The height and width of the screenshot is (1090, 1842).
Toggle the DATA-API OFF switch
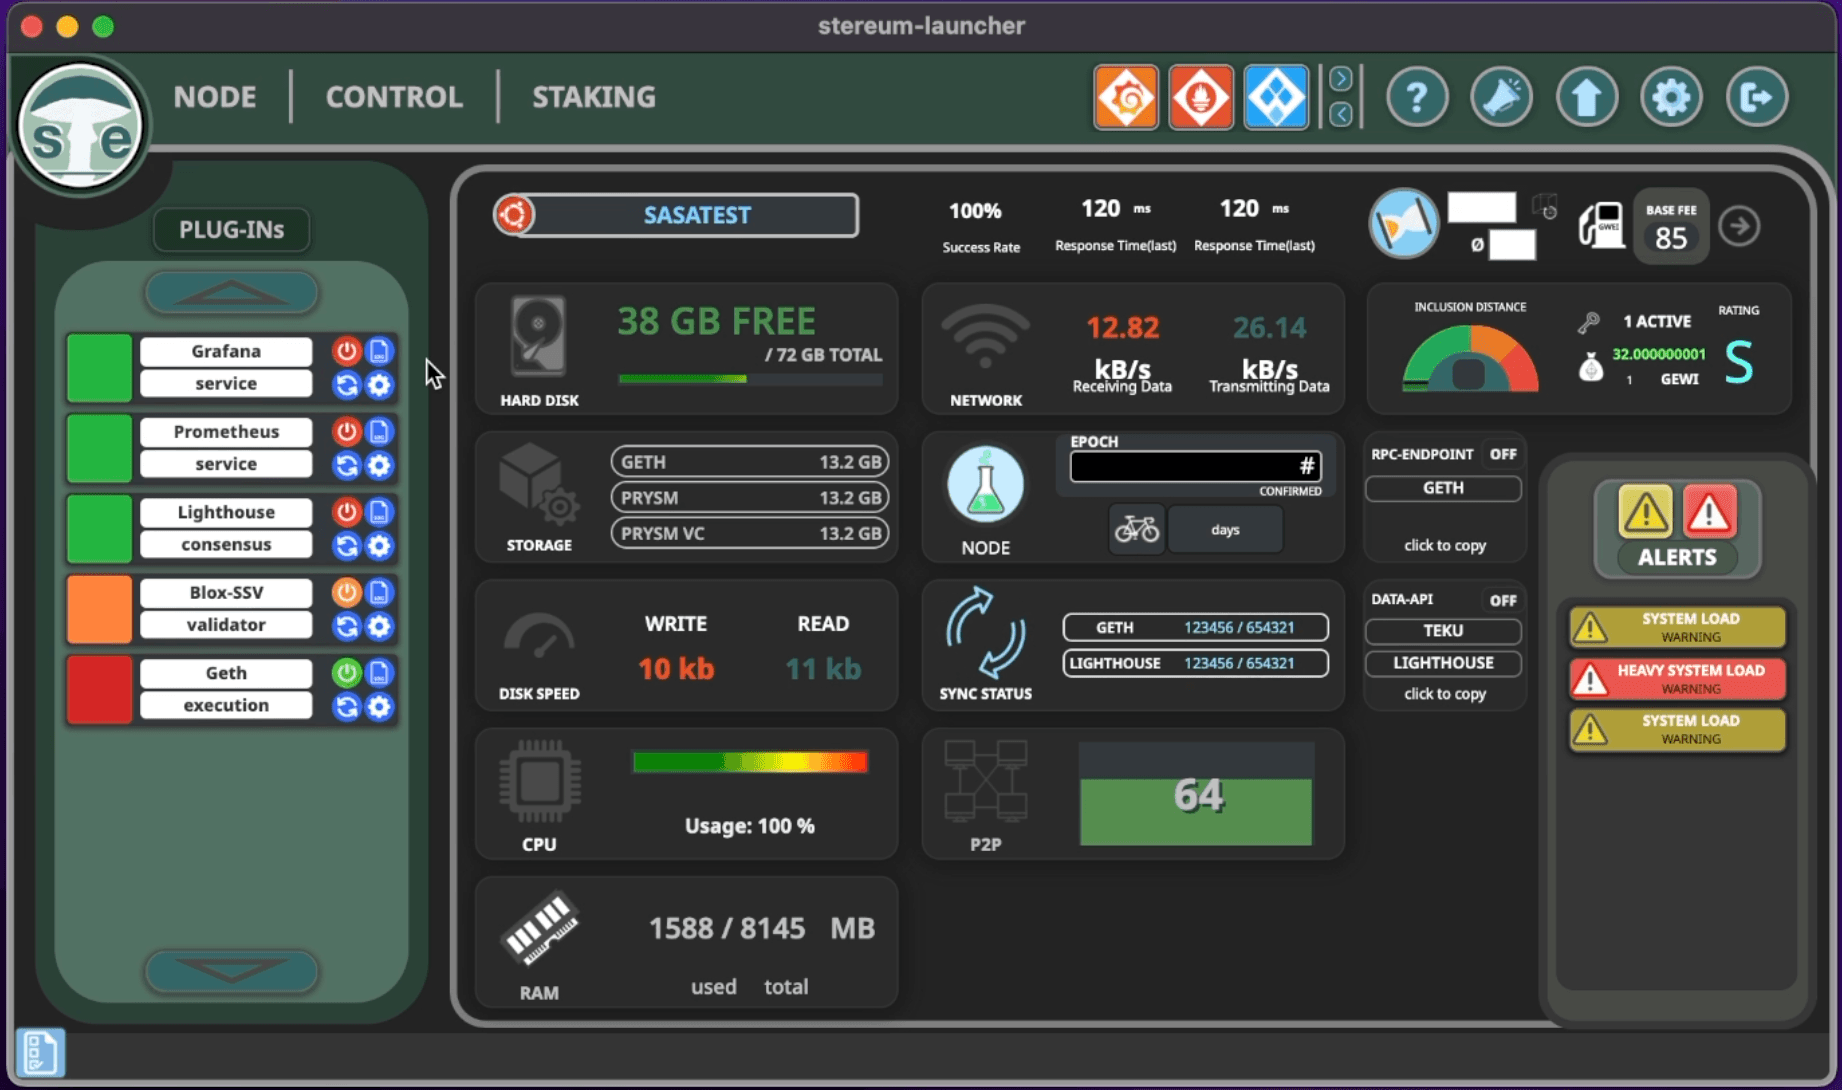click(x=1503, y=600)
